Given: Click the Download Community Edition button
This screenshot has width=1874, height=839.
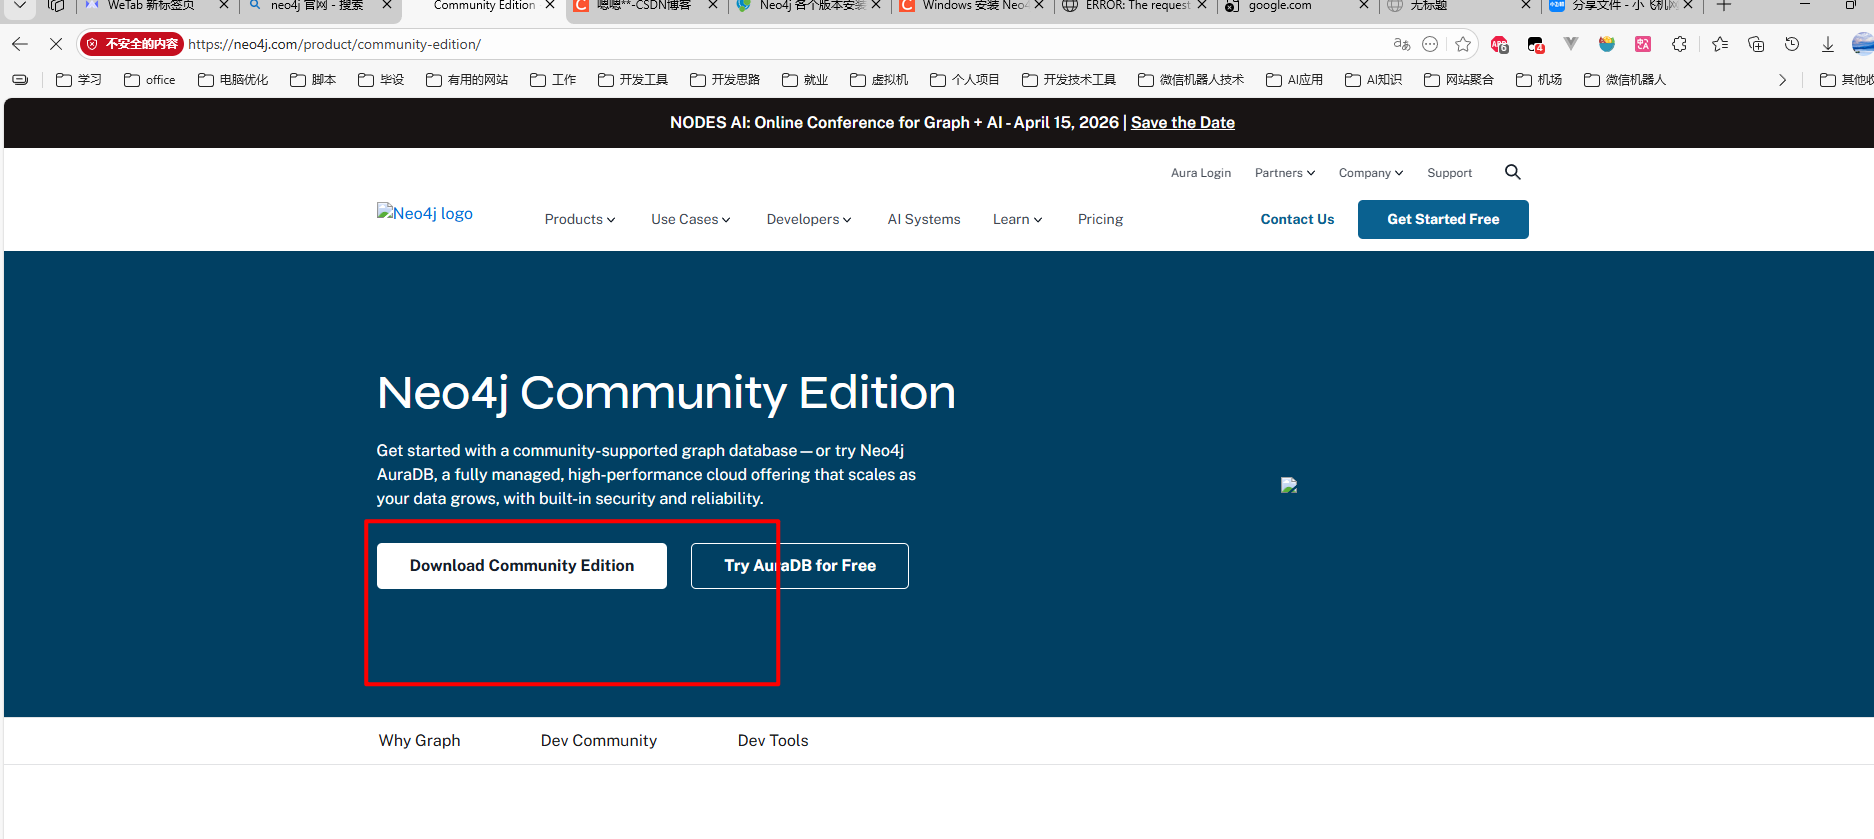Looking at the screenshot, I should click(x=522, y=566).
